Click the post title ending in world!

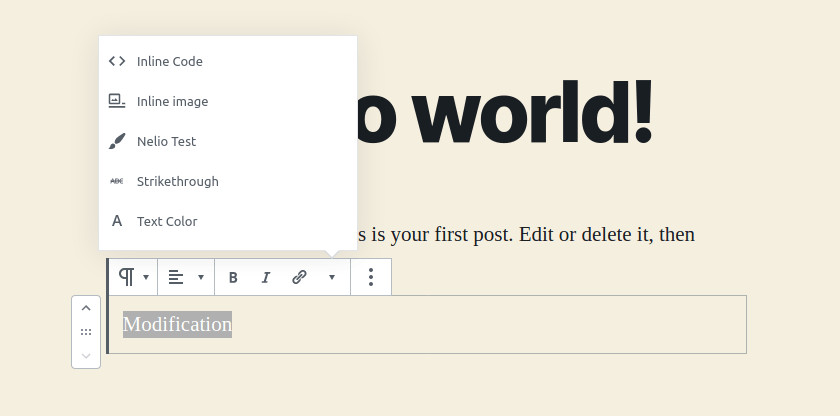[505, 112]
